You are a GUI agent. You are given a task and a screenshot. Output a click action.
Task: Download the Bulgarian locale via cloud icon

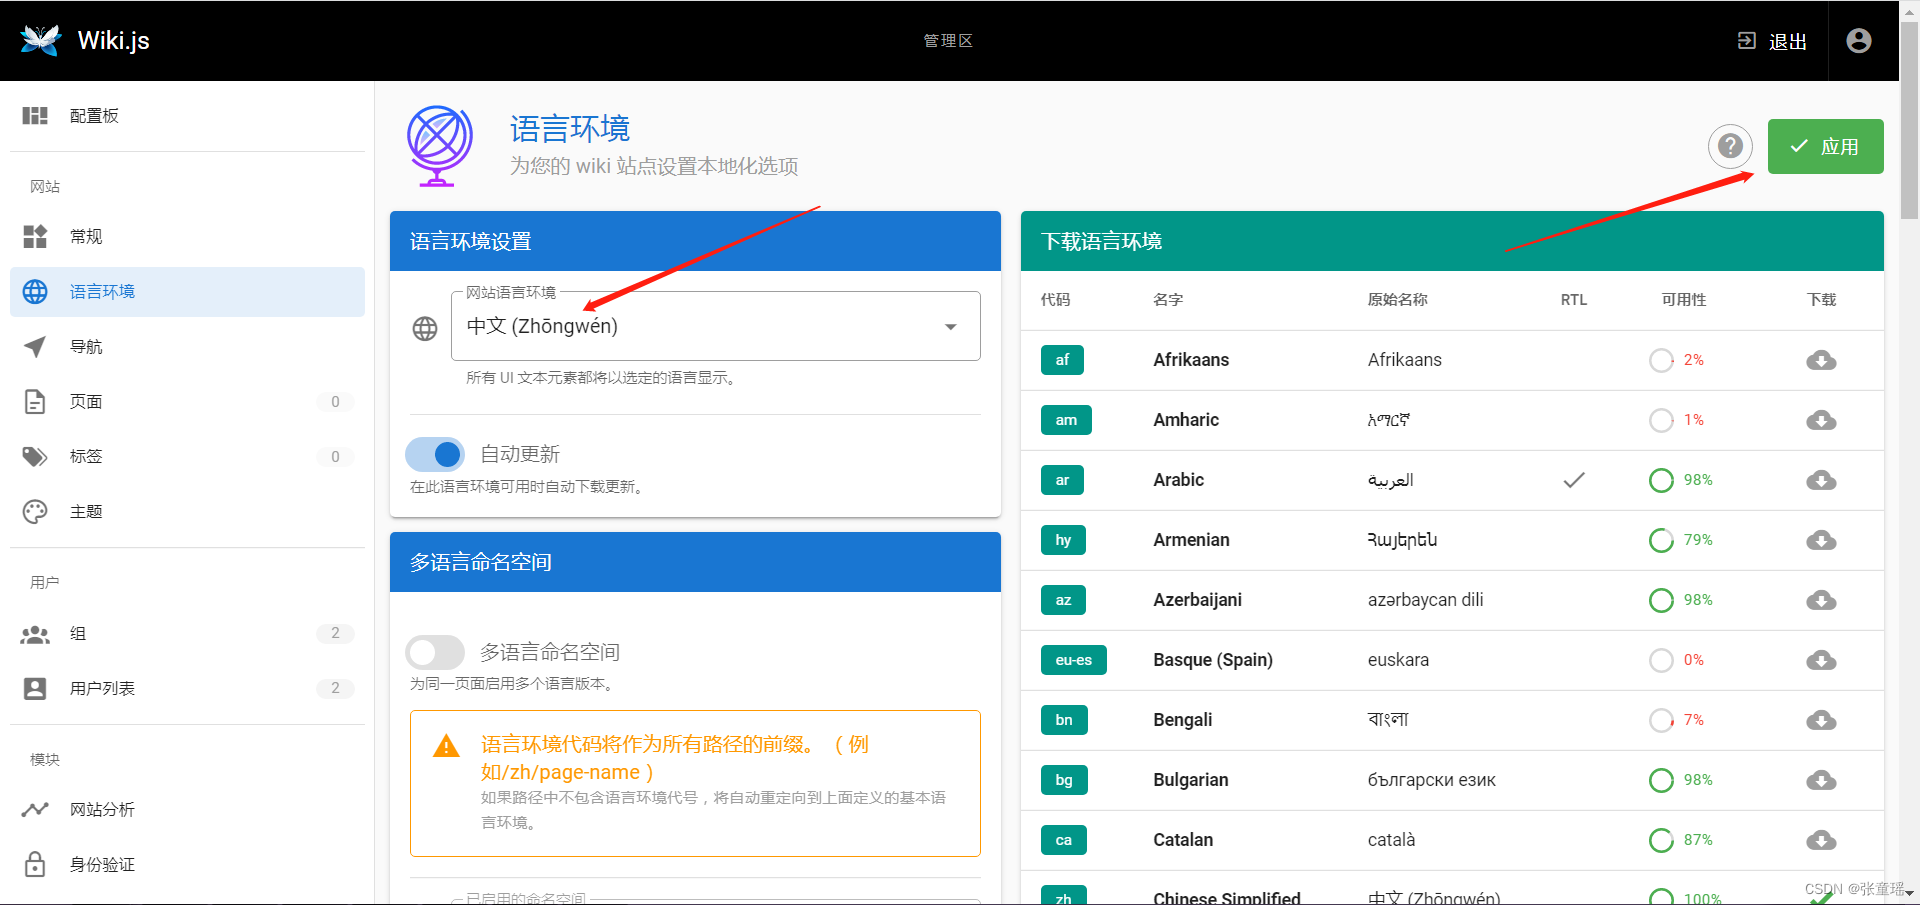pyautogui.click(x=1821, y=780)
